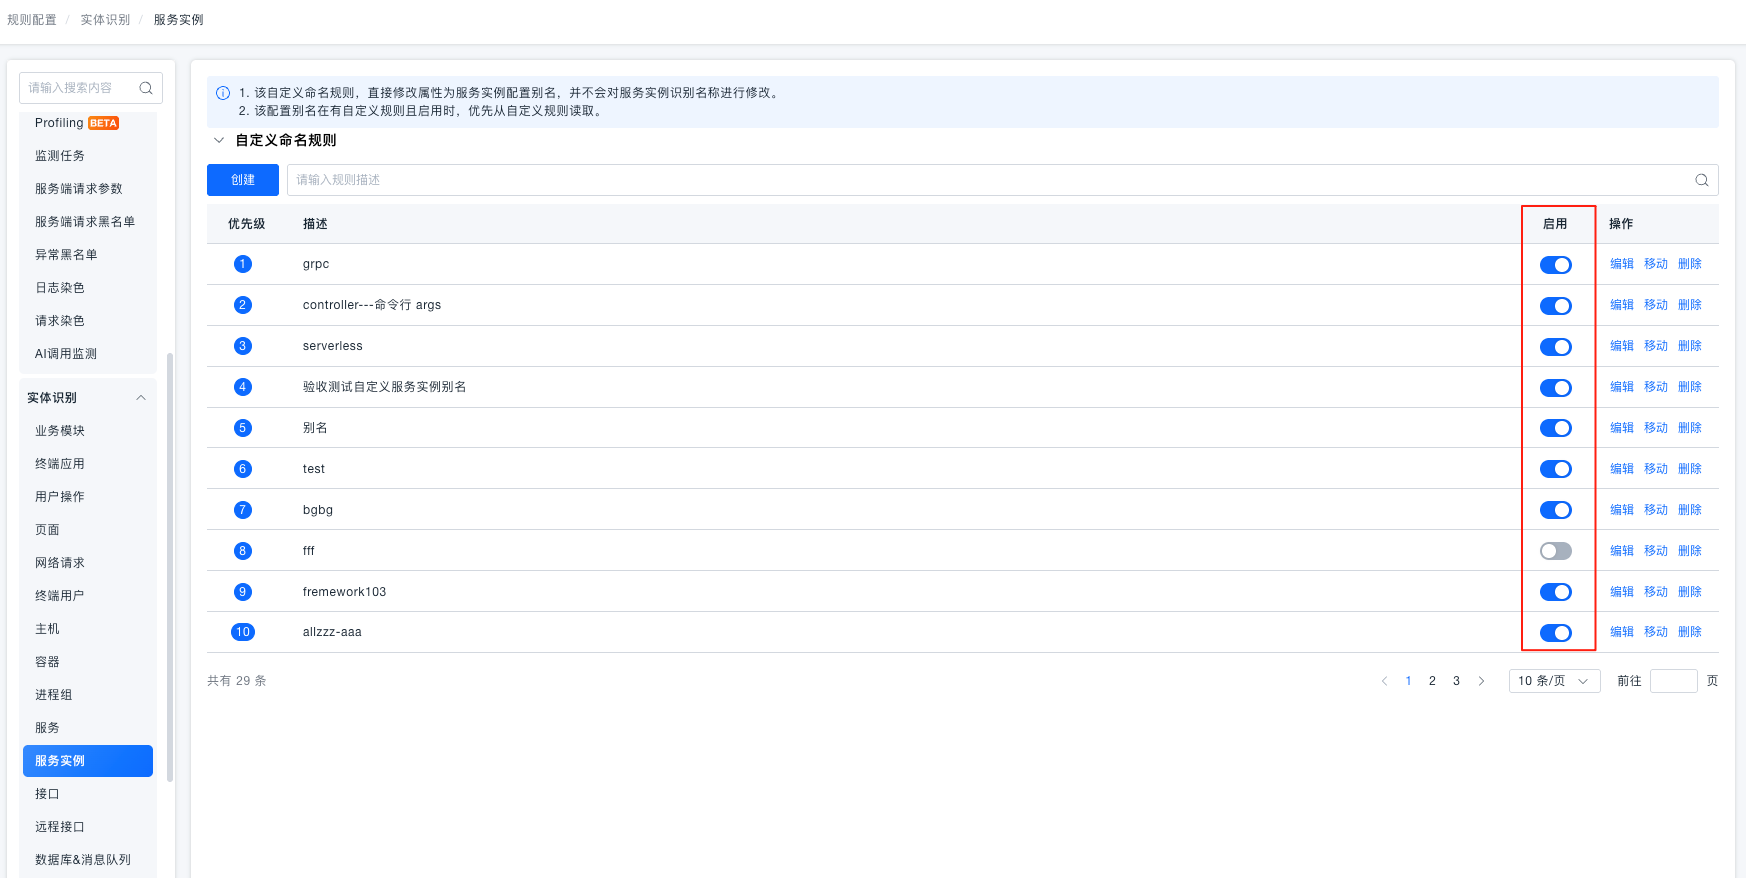This screenshot has height=878, width=1746.
Task: Toggle off the controller args rule
Action: 1555,306
